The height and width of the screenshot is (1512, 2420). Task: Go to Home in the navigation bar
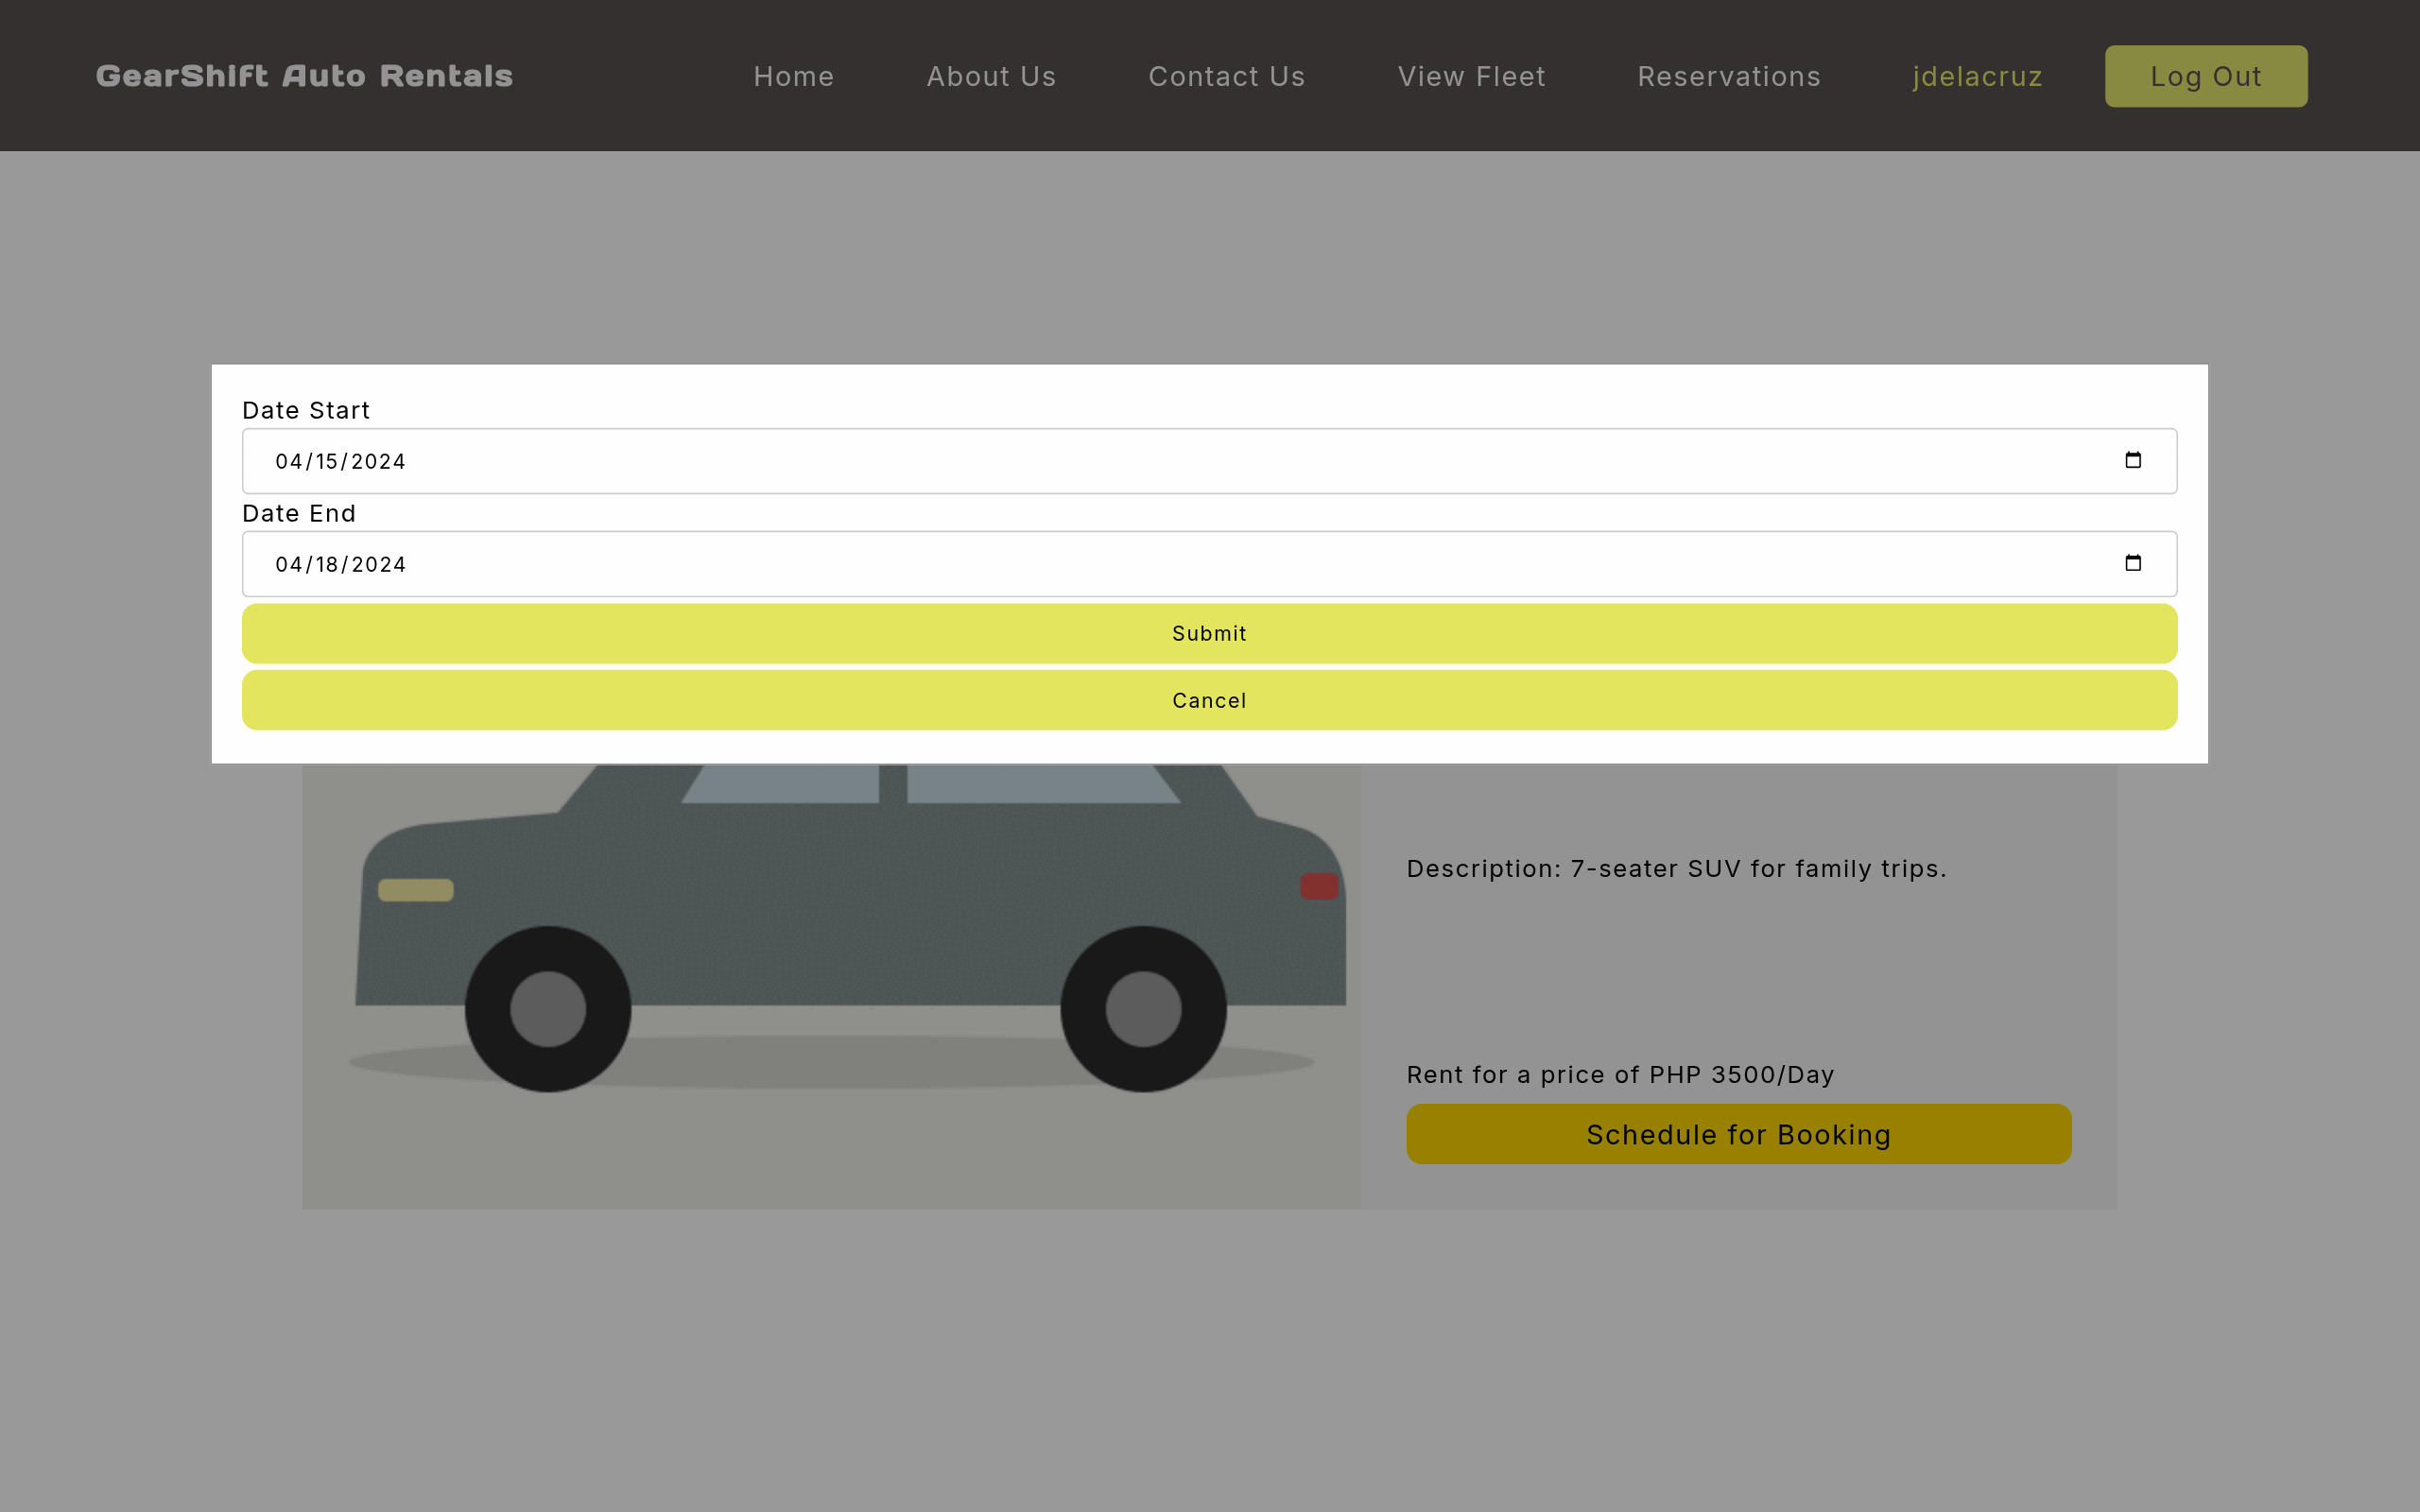pos(793,76)
